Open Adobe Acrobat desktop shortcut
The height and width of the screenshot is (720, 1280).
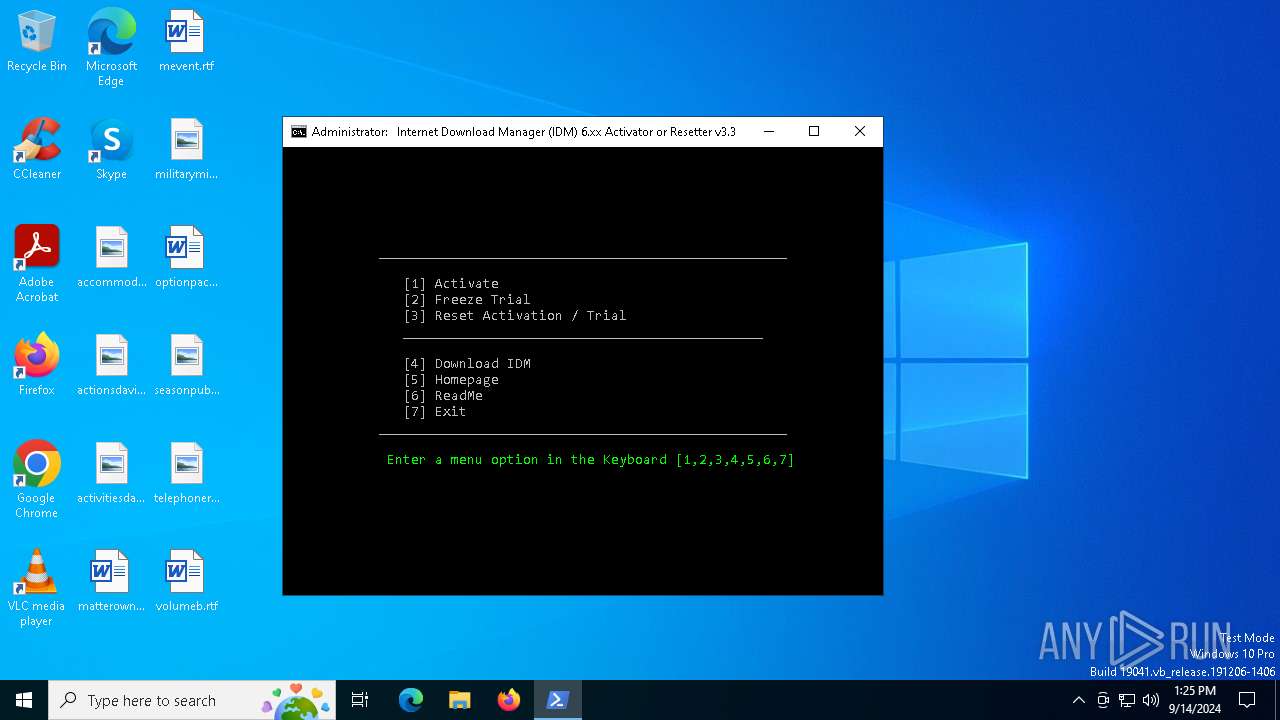tap(37, 264)
